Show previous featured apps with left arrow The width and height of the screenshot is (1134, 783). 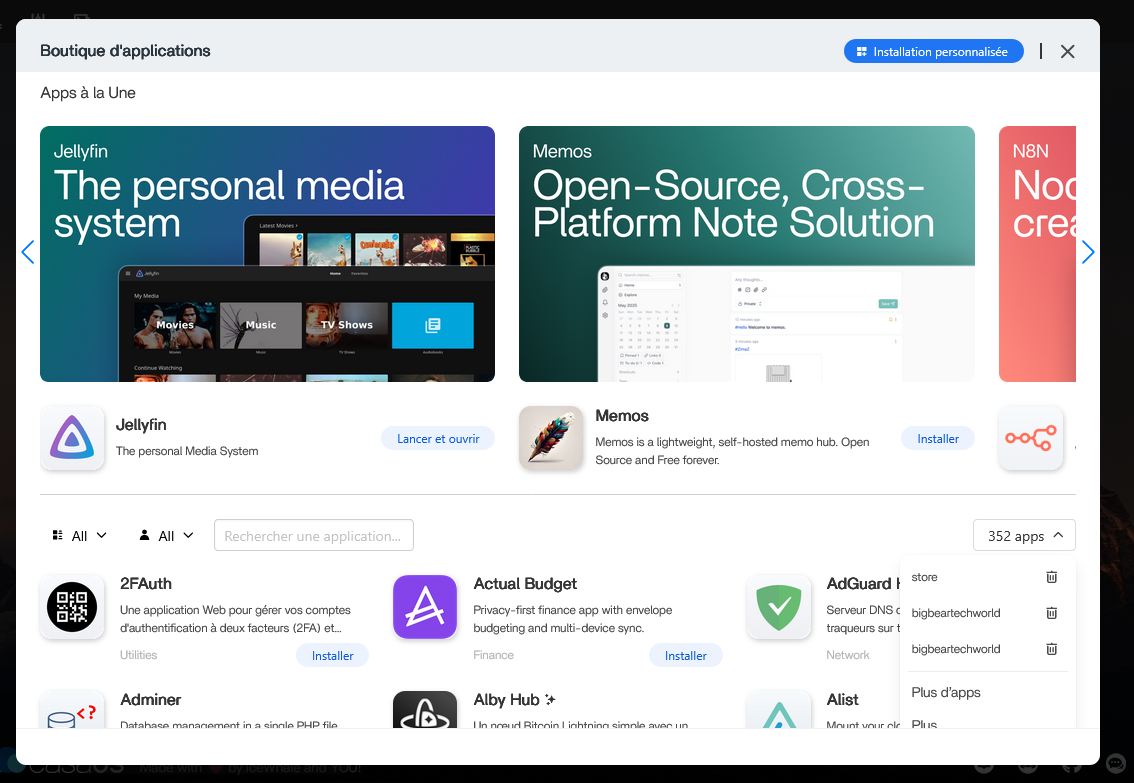(28, 253)
